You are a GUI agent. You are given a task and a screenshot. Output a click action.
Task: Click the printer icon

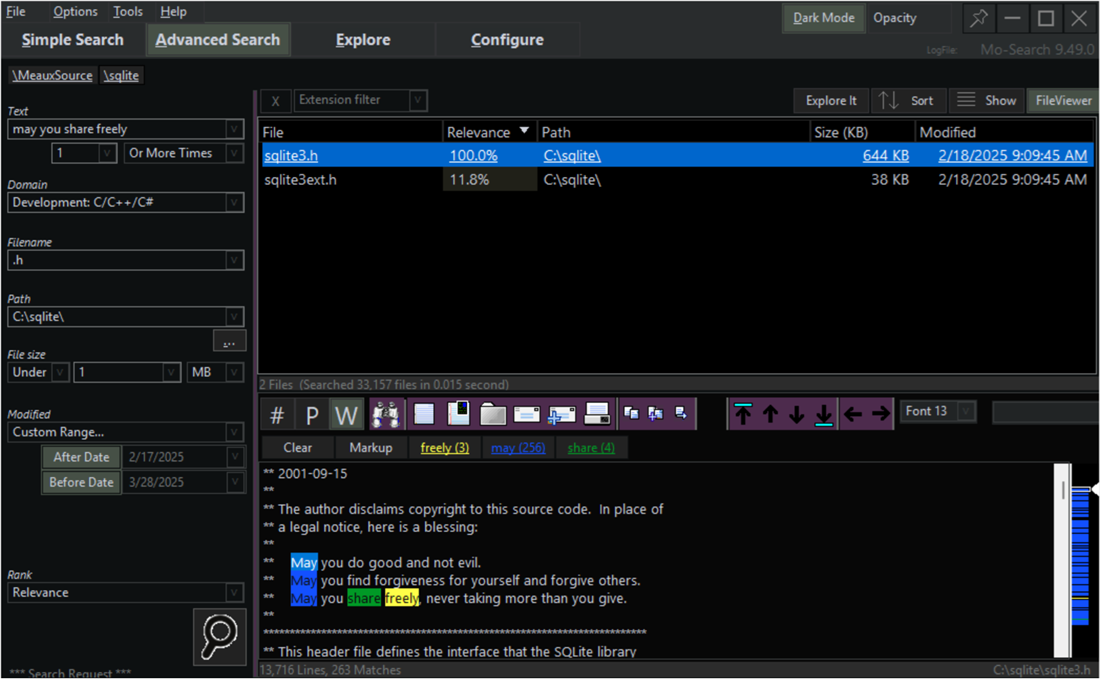tap(597, 414)
